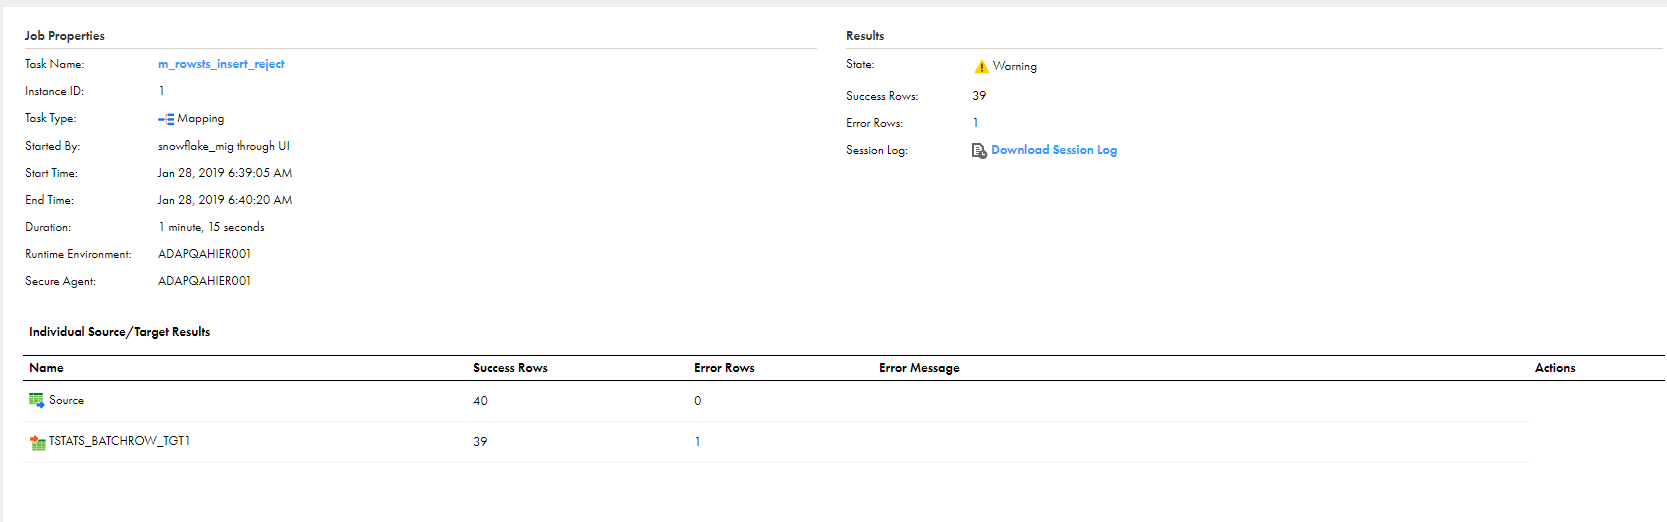This screenshot has width=1667, height=522.
Task: Click the Name column header
Action: [x=46, y=368]
